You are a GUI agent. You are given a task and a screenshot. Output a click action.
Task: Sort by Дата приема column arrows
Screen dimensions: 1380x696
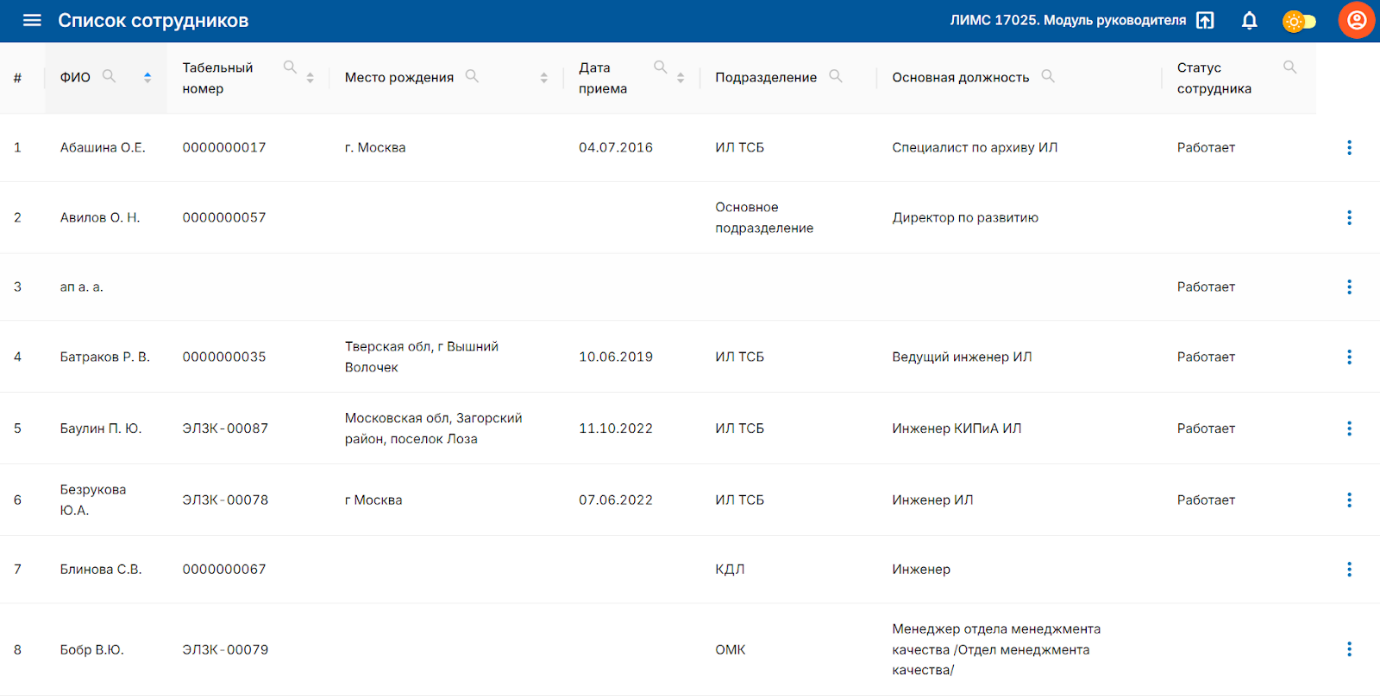[681, 77]
